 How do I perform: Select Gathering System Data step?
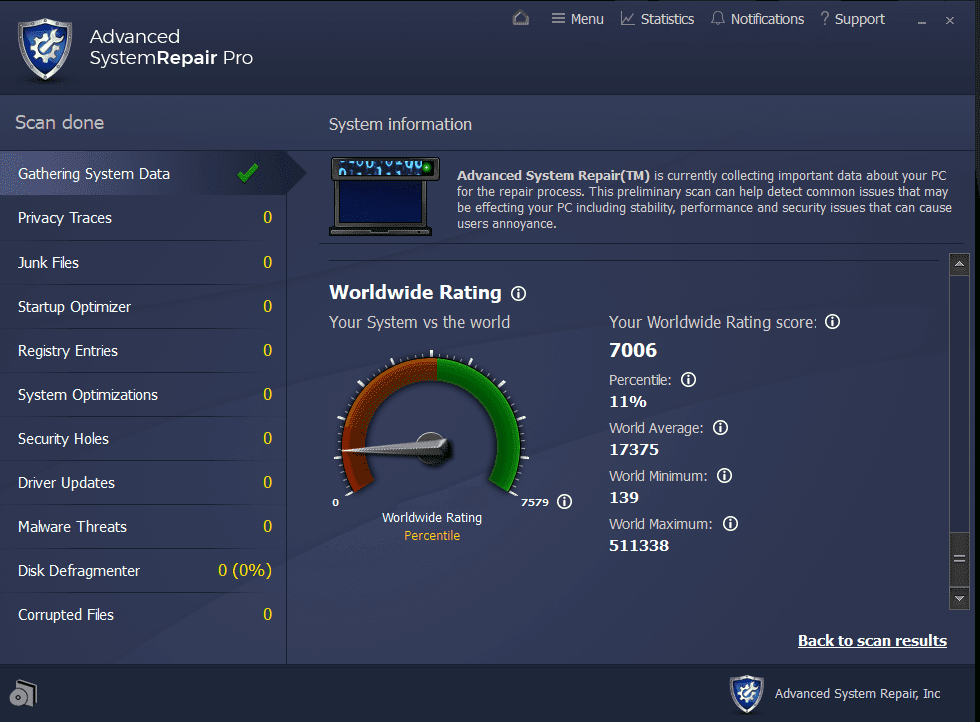[x=144, y=174]
